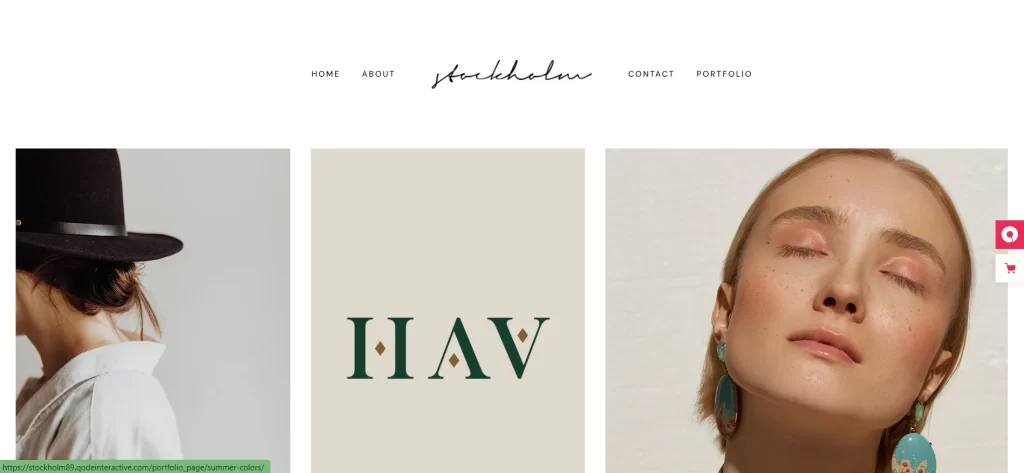Navigate to the CONTACT page
The width and height of the screenshot is (1024, 473).
click(x=650, y=74)
